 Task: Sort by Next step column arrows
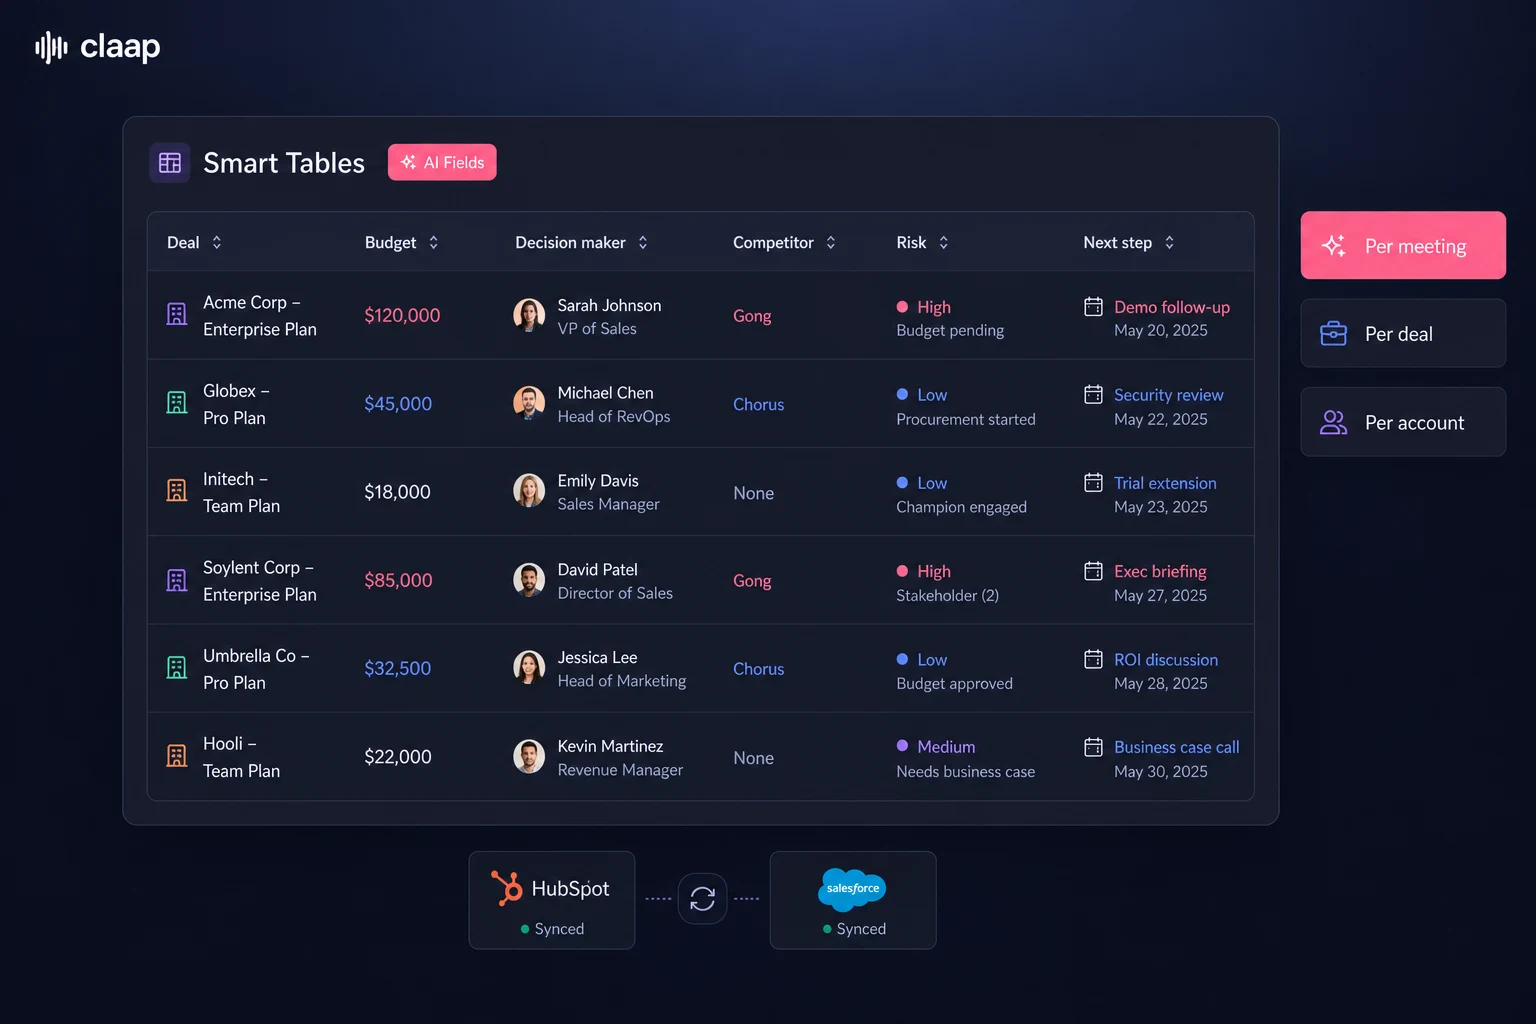1169,242
